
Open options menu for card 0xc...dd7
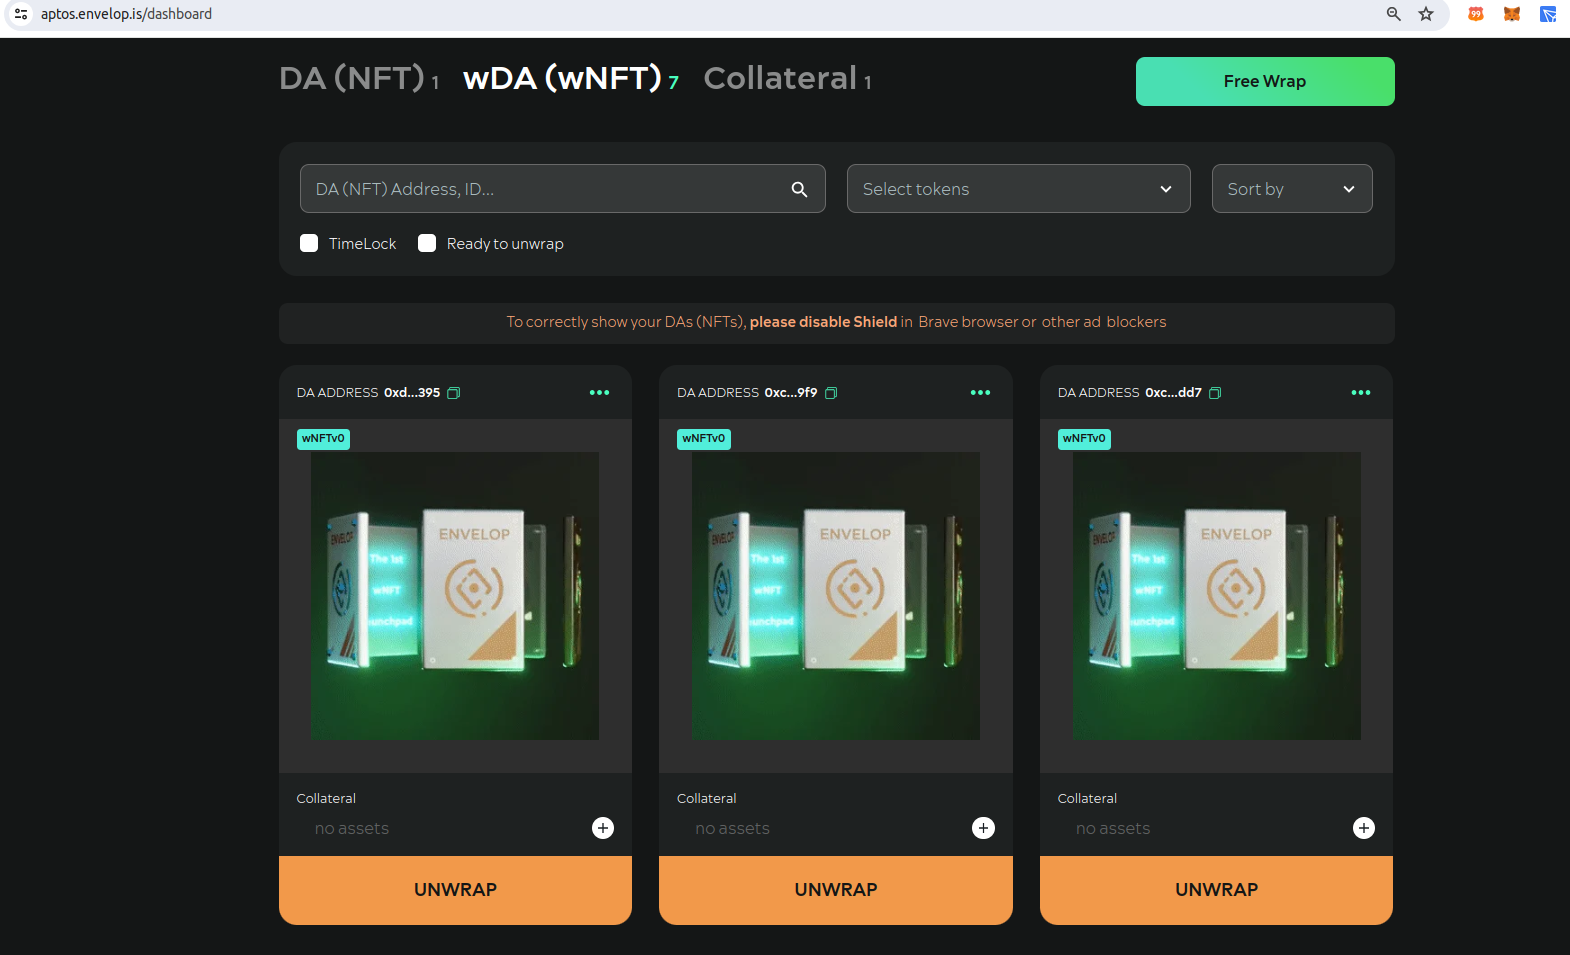click(x=1361, y=393)
